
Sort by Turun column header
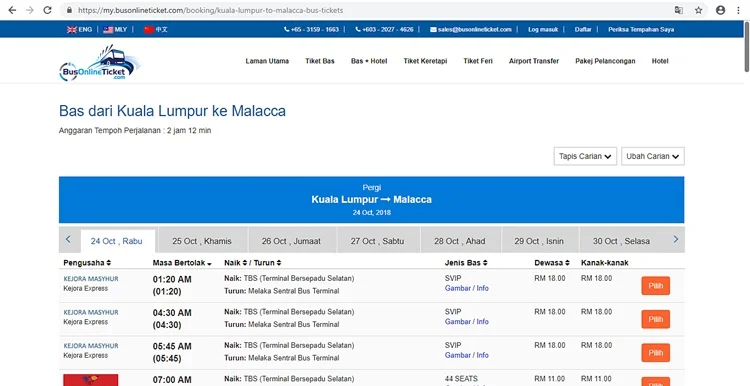tap(267, 263)
